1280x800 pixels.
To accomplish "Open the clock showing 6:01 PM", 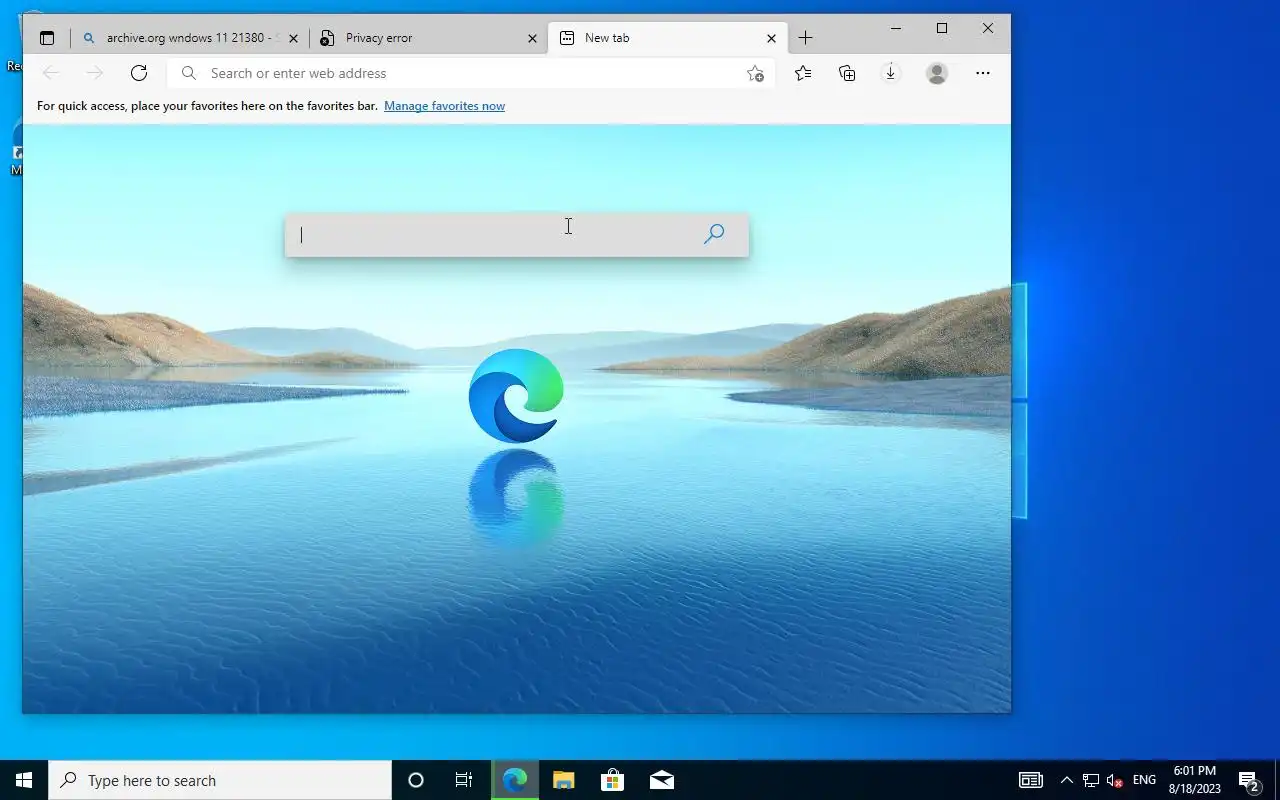I will (x=1195, y=780).
